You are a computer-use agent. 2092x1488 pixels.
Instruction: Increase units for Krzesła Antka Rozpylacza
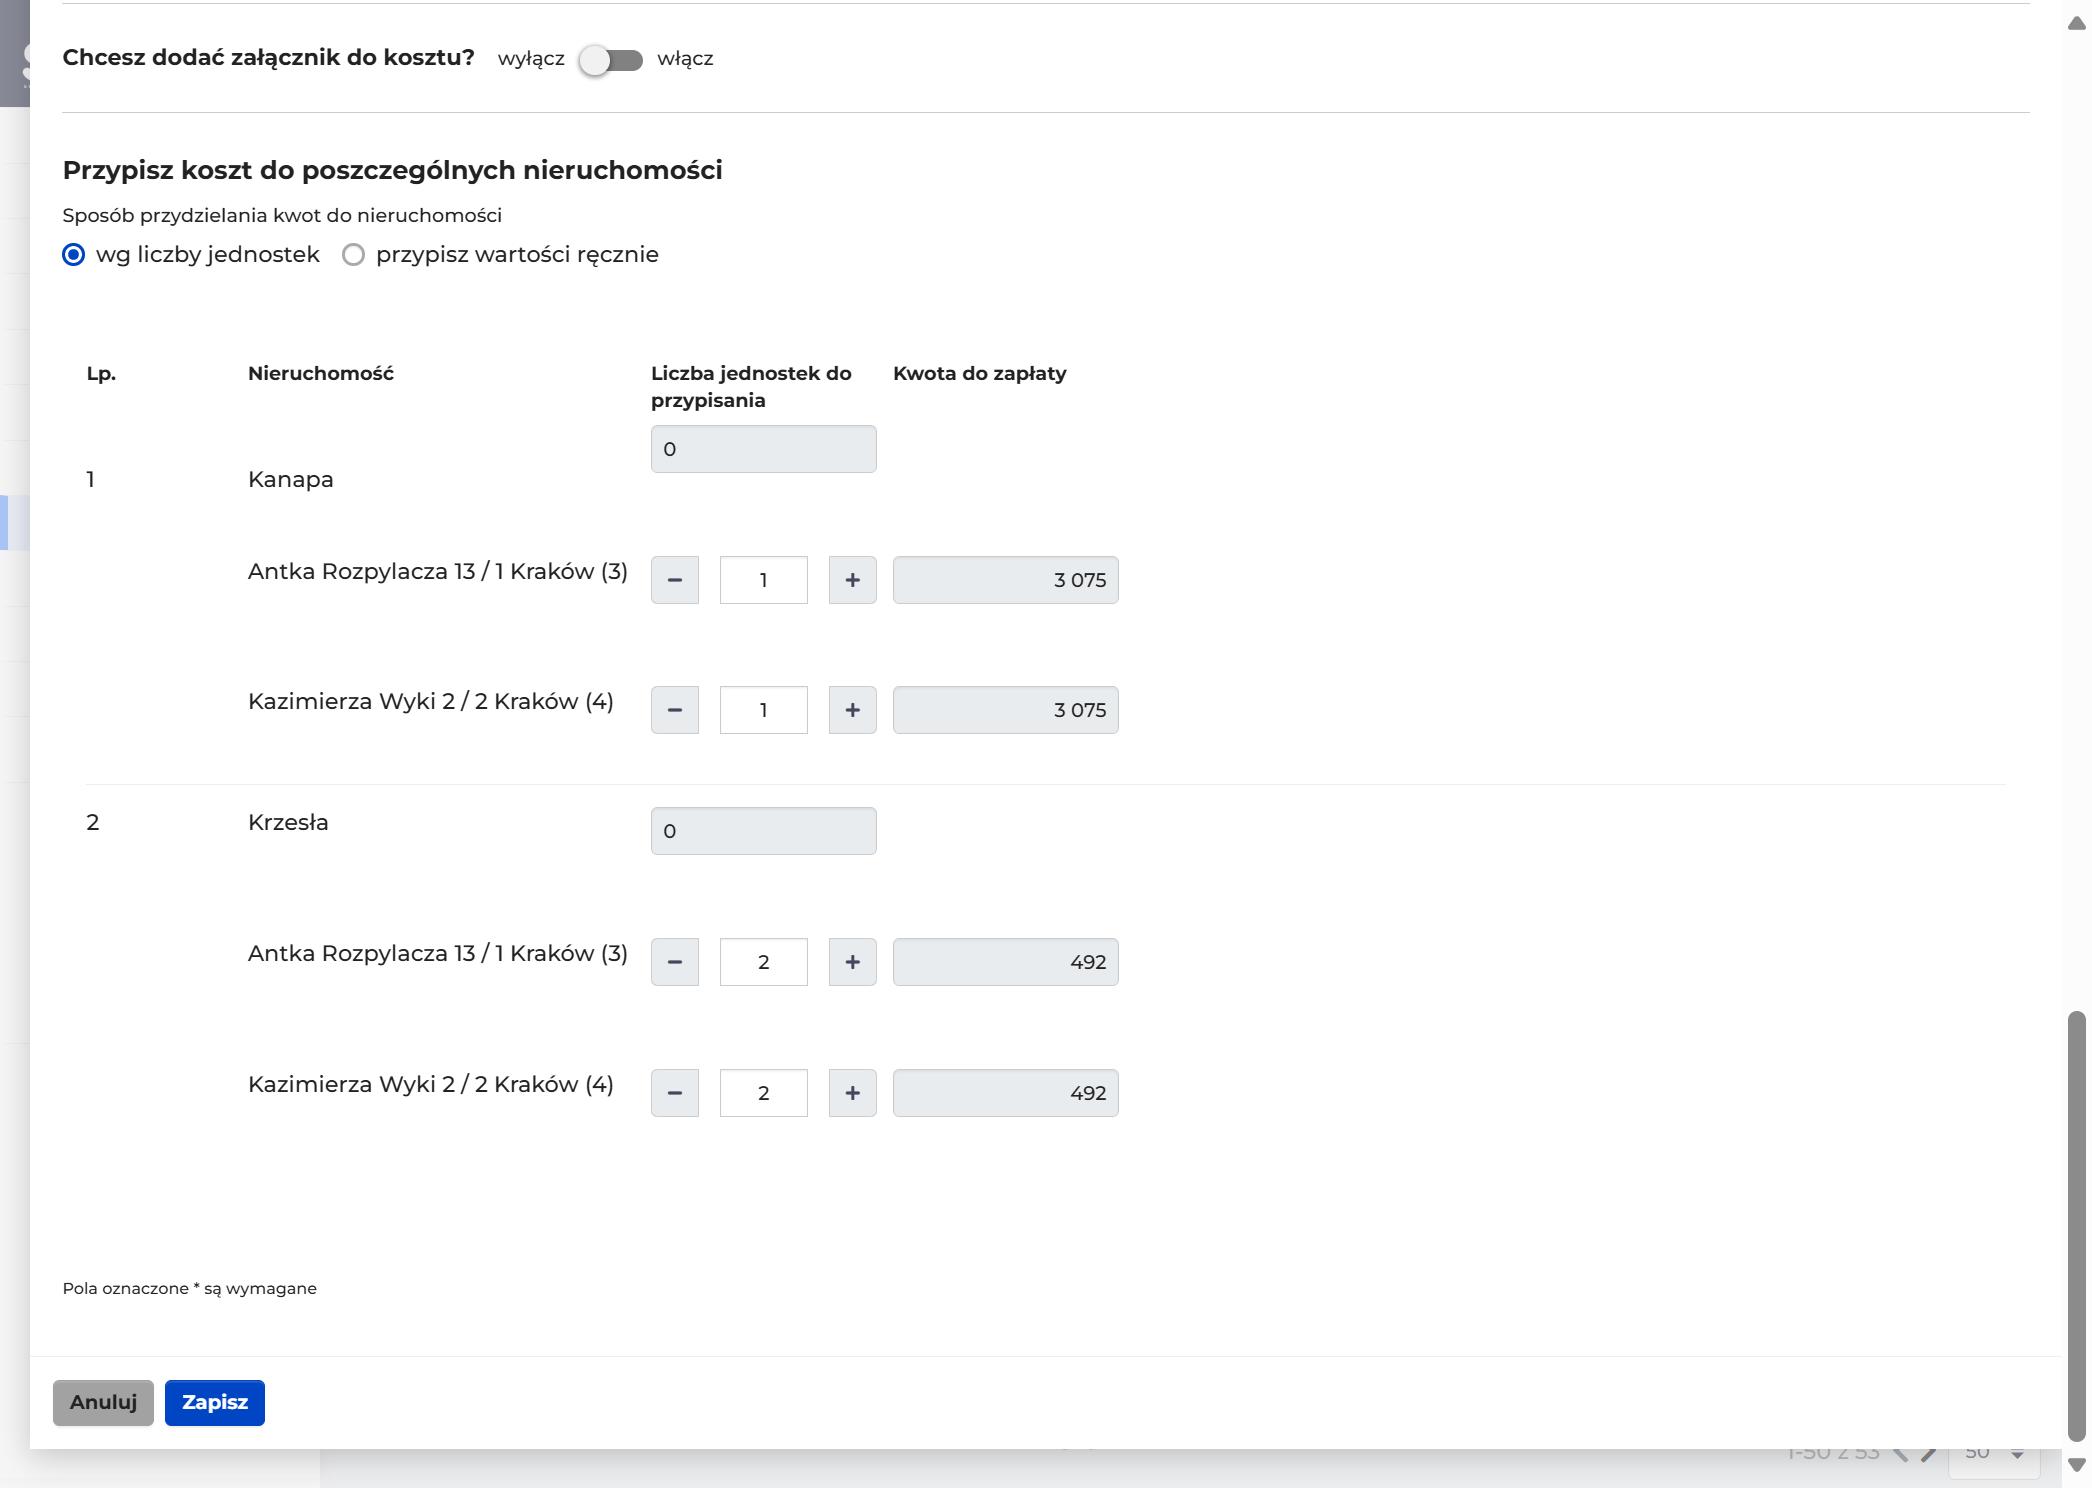tap(853, 962)
